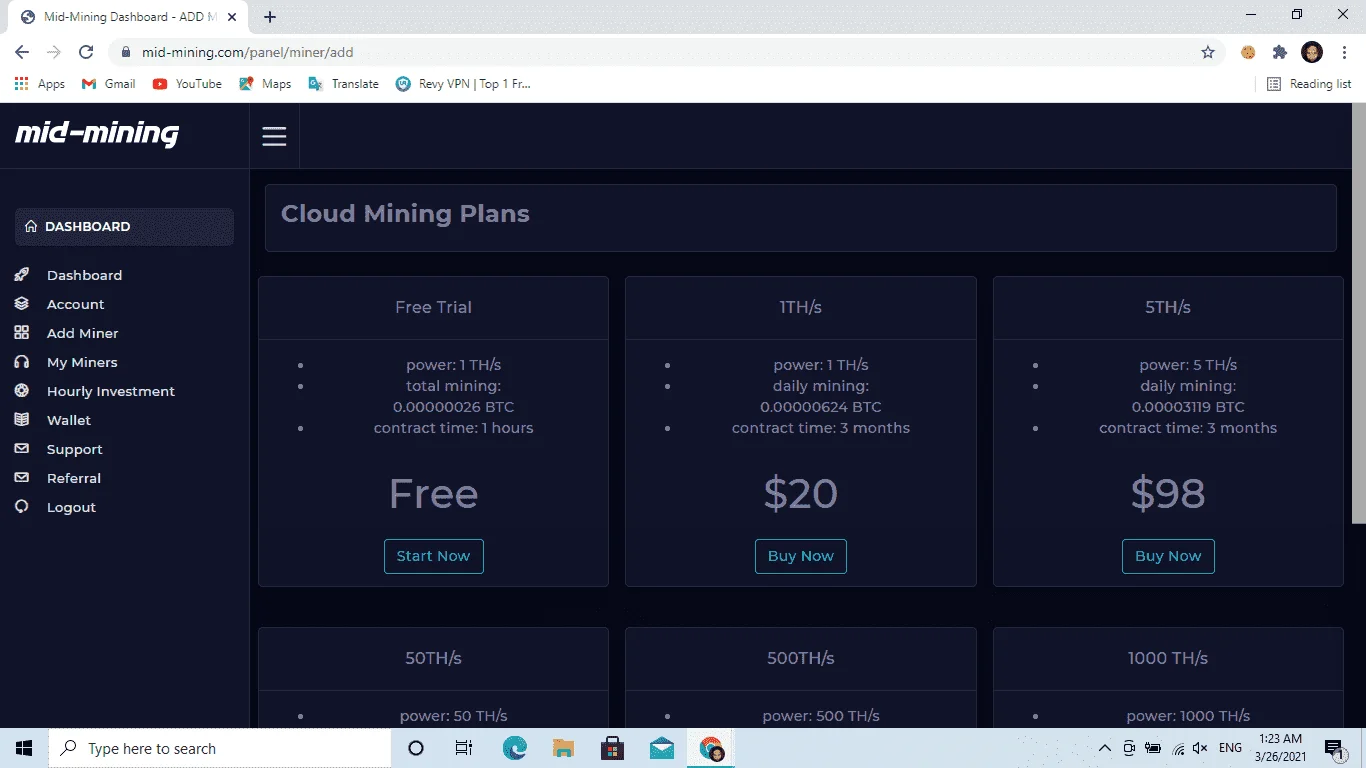This screenshot has width=1366, height=768.
Task: Click the mid-mining logo
Action: [97, 134]
